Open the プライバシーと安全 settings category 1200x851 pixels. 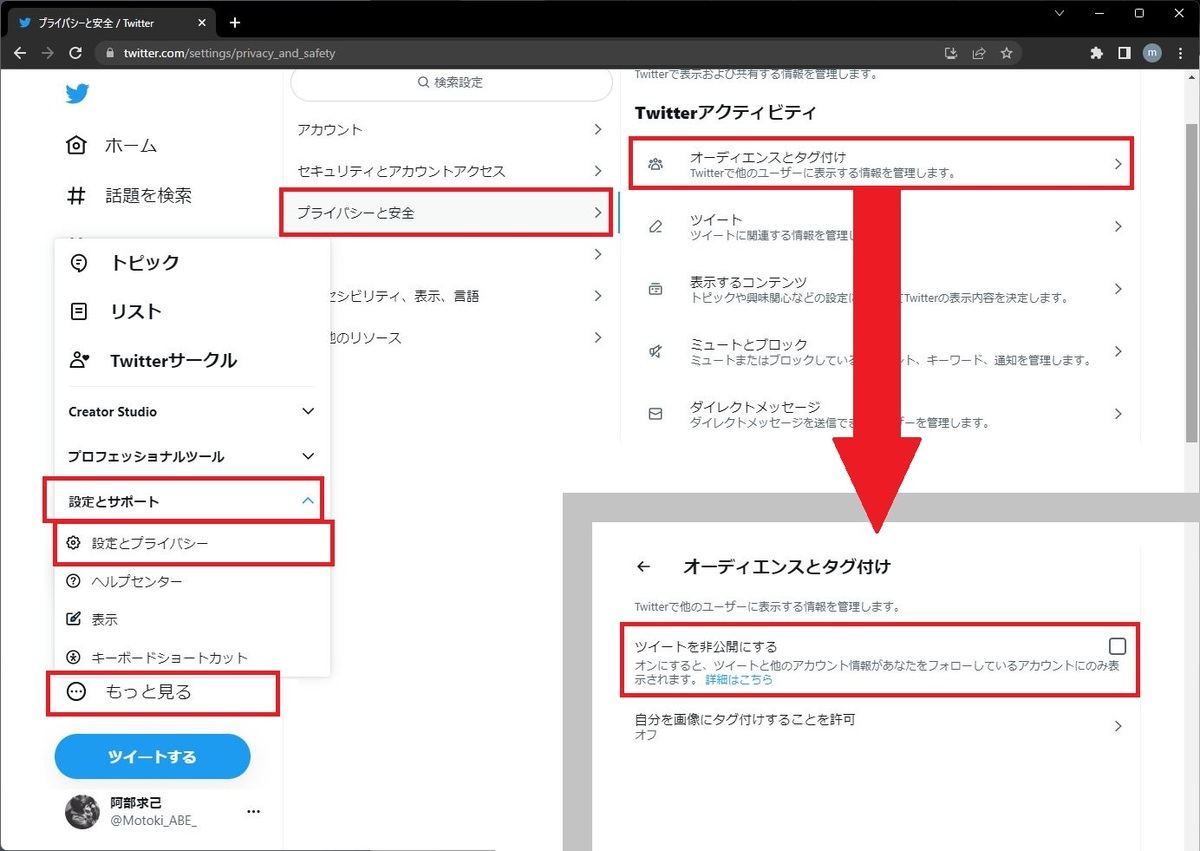click(445, 213)
